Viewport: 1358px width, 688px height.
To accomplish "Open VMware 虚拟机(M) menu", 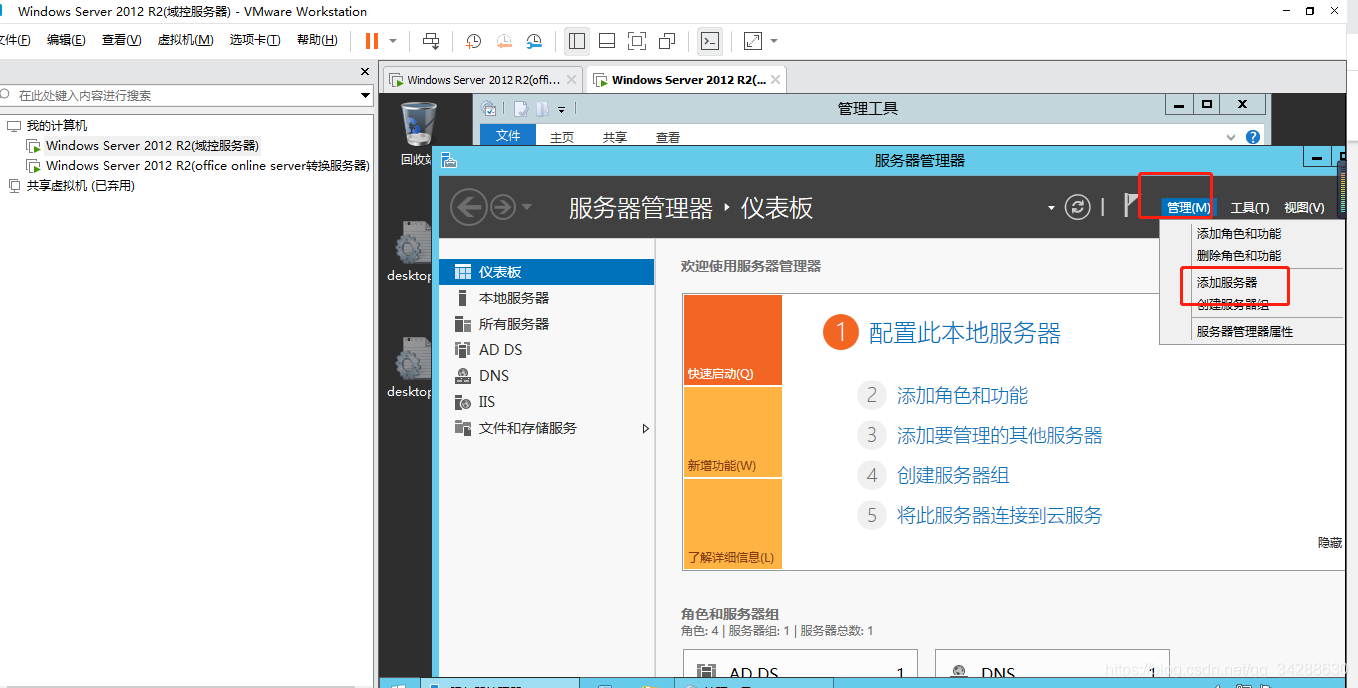I will pos(186,40).
